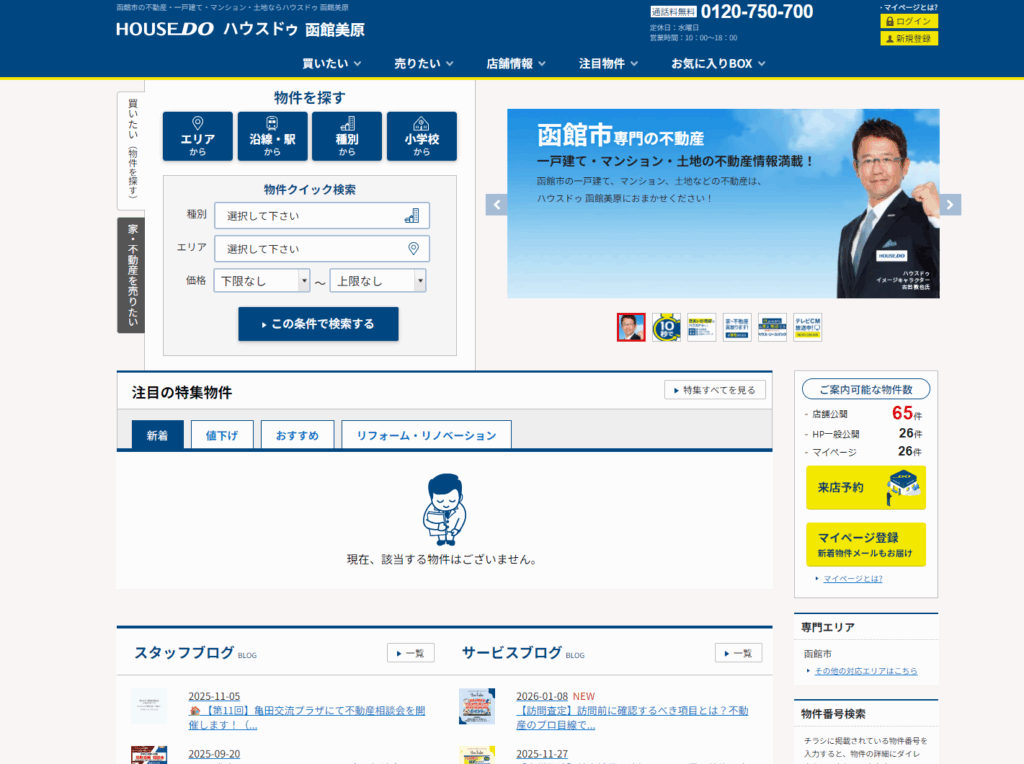
Task: Click the 特集すべてを見る button
Action: [x=715, y=390]
